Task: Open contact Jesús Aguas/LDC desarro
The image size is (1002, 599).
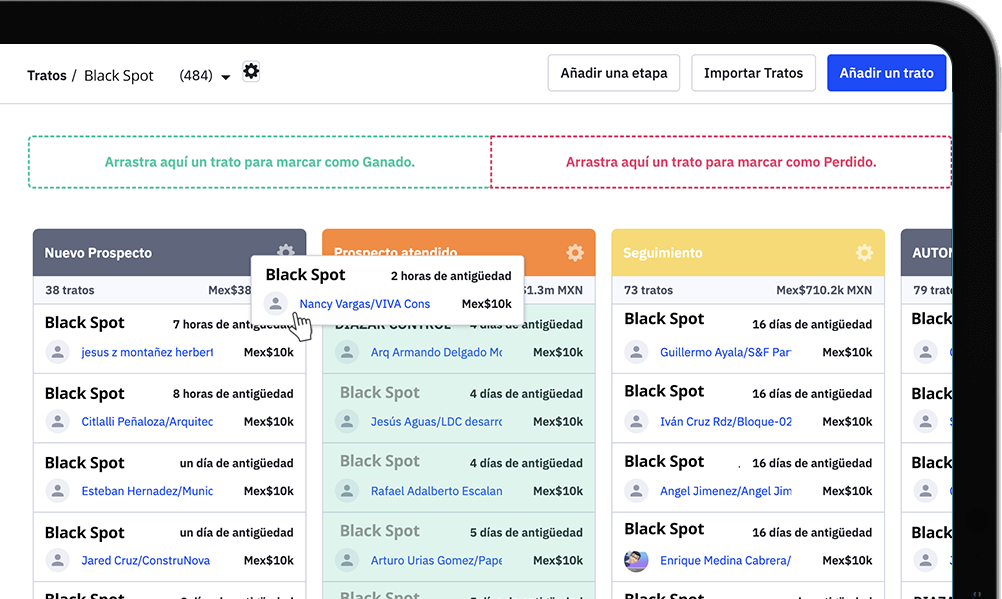Action: click(x=436, y=421)
